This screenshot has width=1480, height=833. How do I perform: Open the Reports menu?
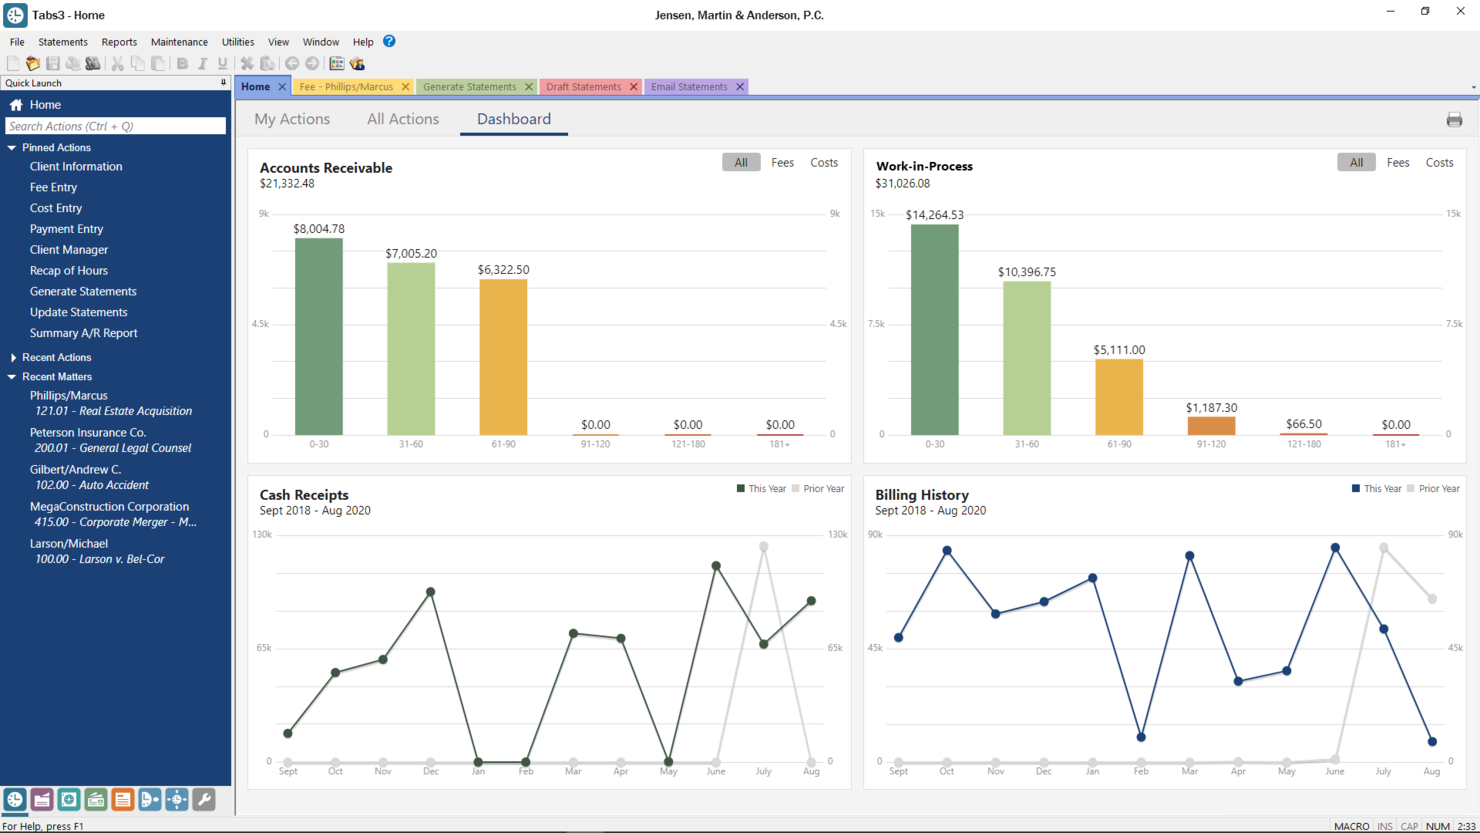tap(119, 42)
